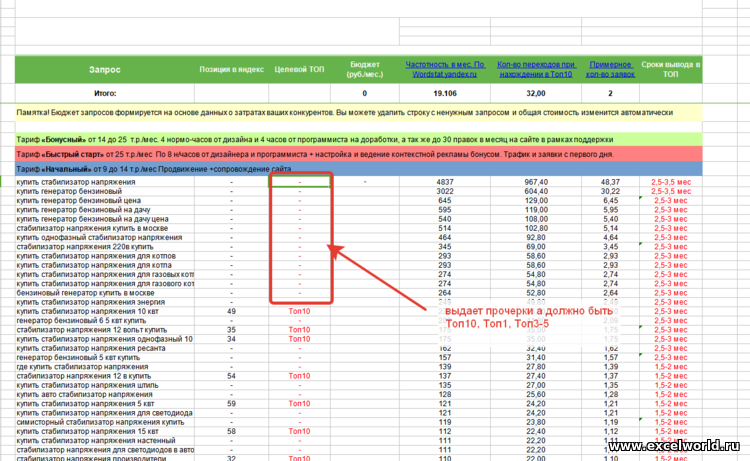Select cell 'купить стабилизатор напряжения для светодиода'

point(105,413)
